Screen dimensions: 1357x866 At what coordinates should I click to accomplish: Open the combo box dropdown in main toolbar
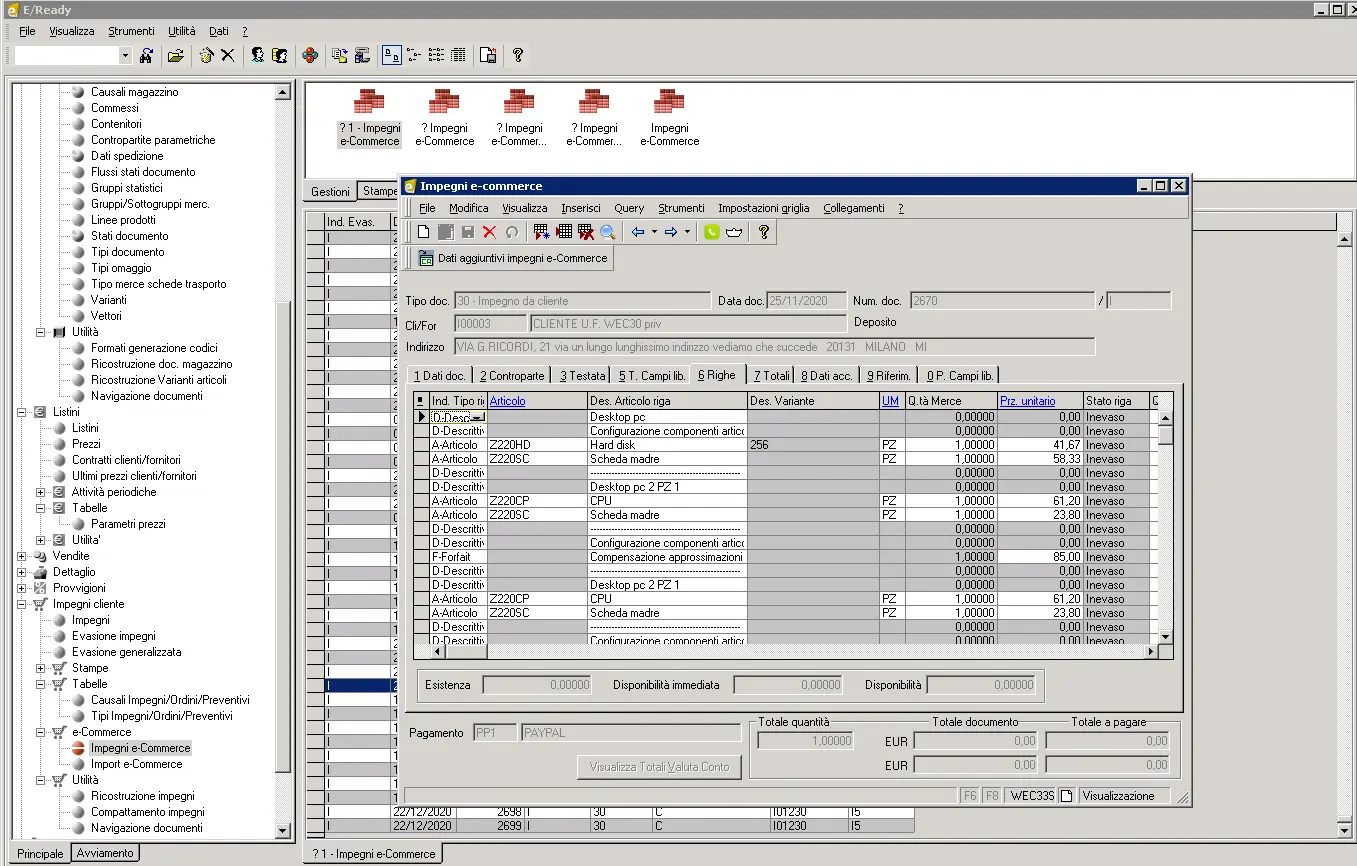[125, 56]
